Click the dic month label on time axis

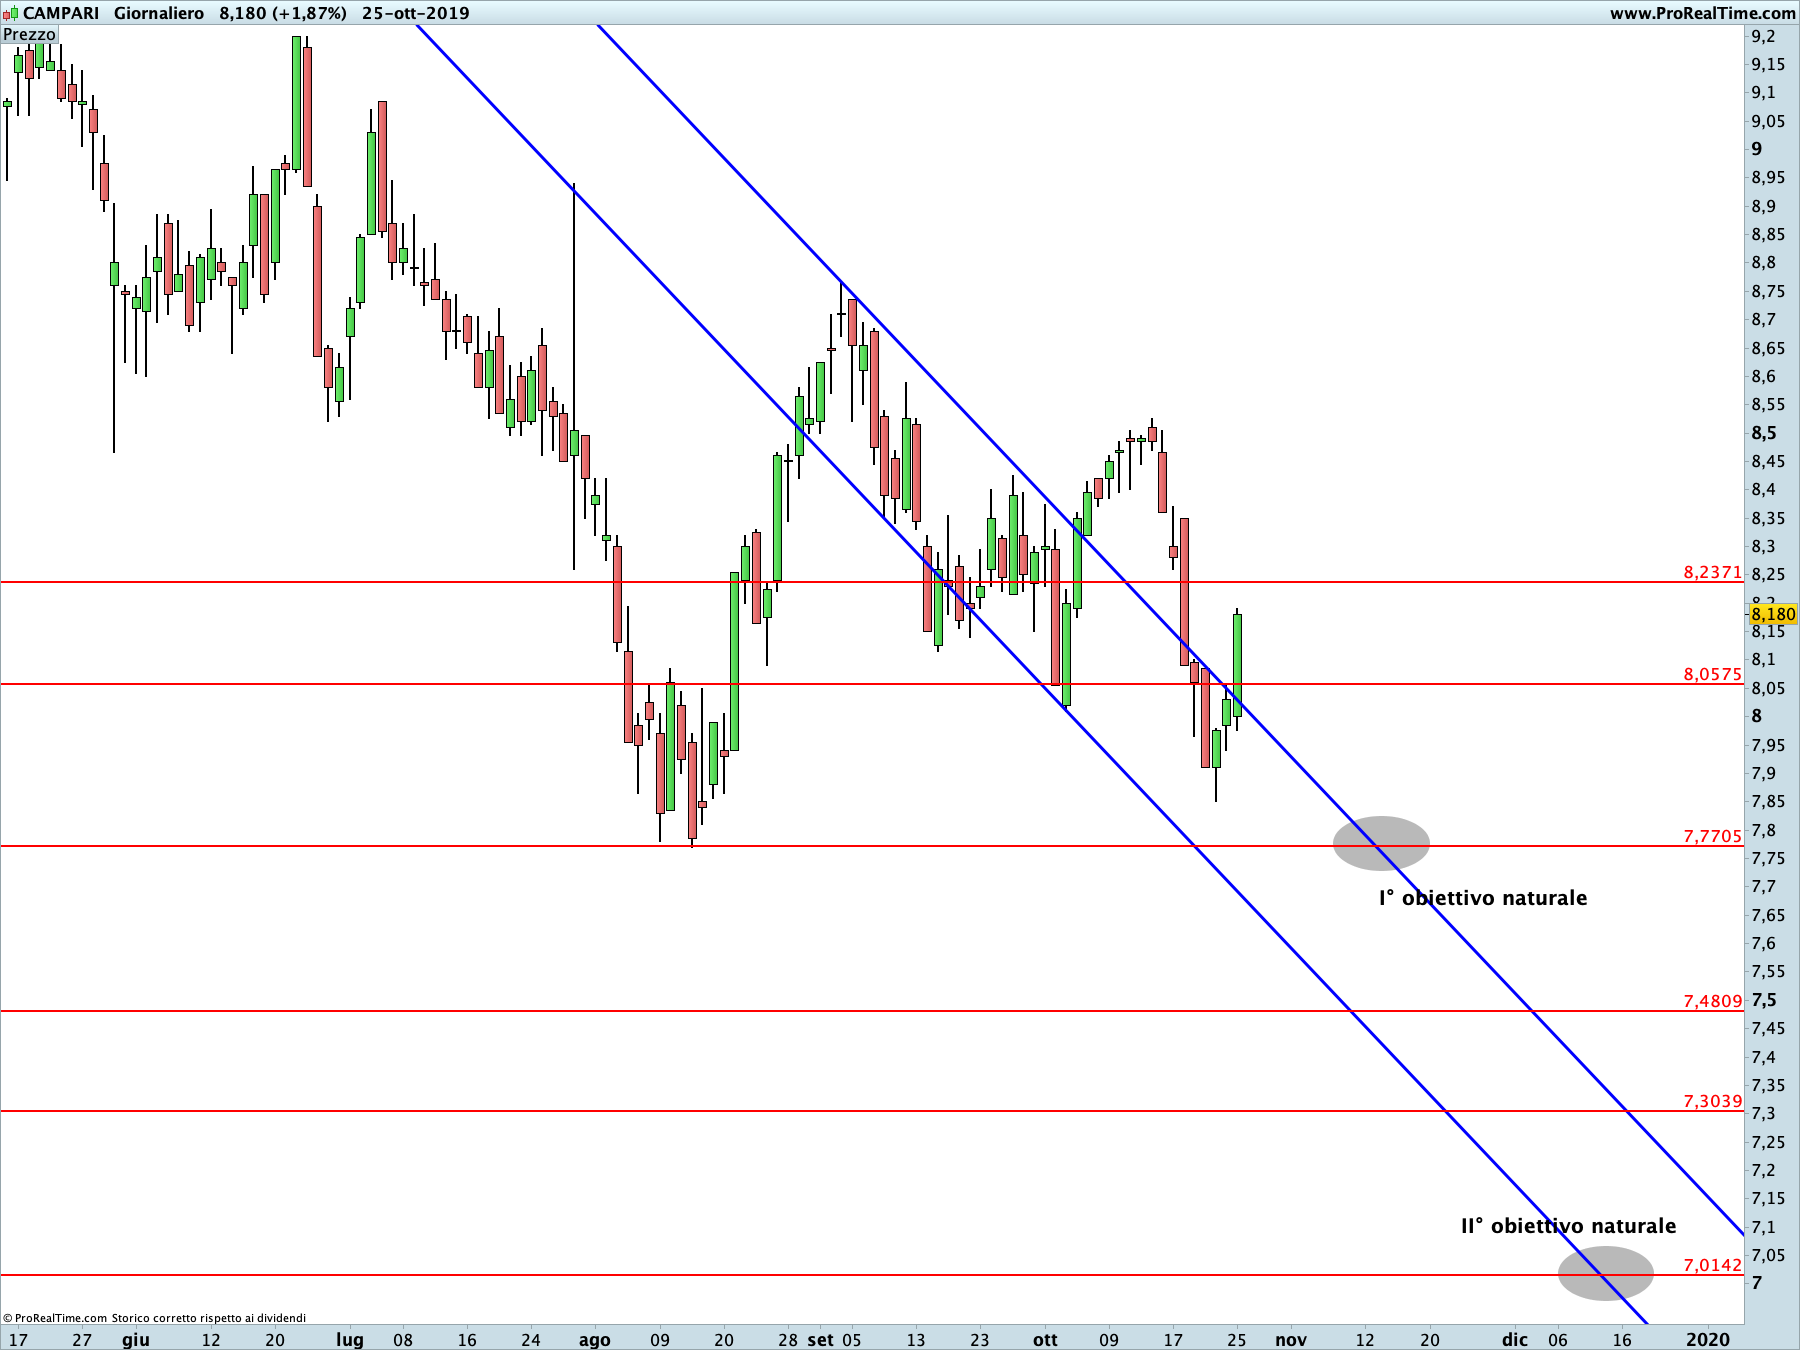click(x=1515, y=1339)
